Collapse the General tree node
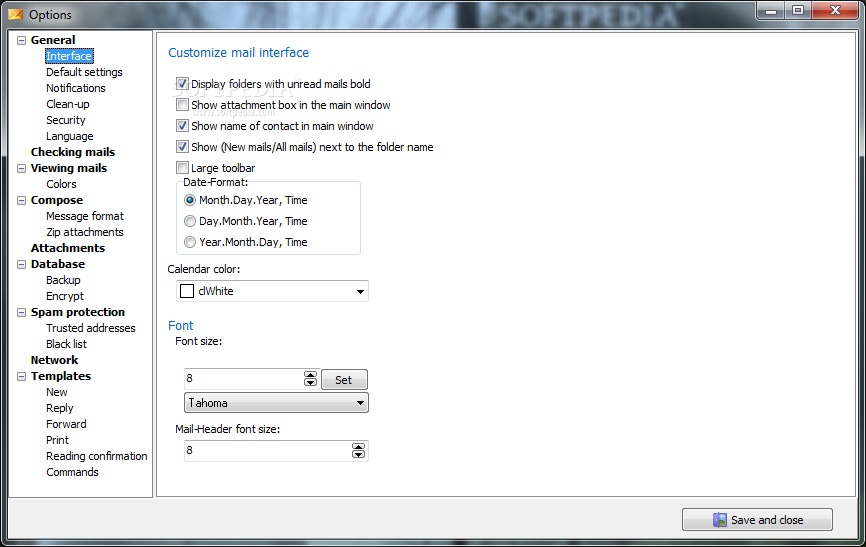Screen dimensions: 866x547 pos(22,40)
